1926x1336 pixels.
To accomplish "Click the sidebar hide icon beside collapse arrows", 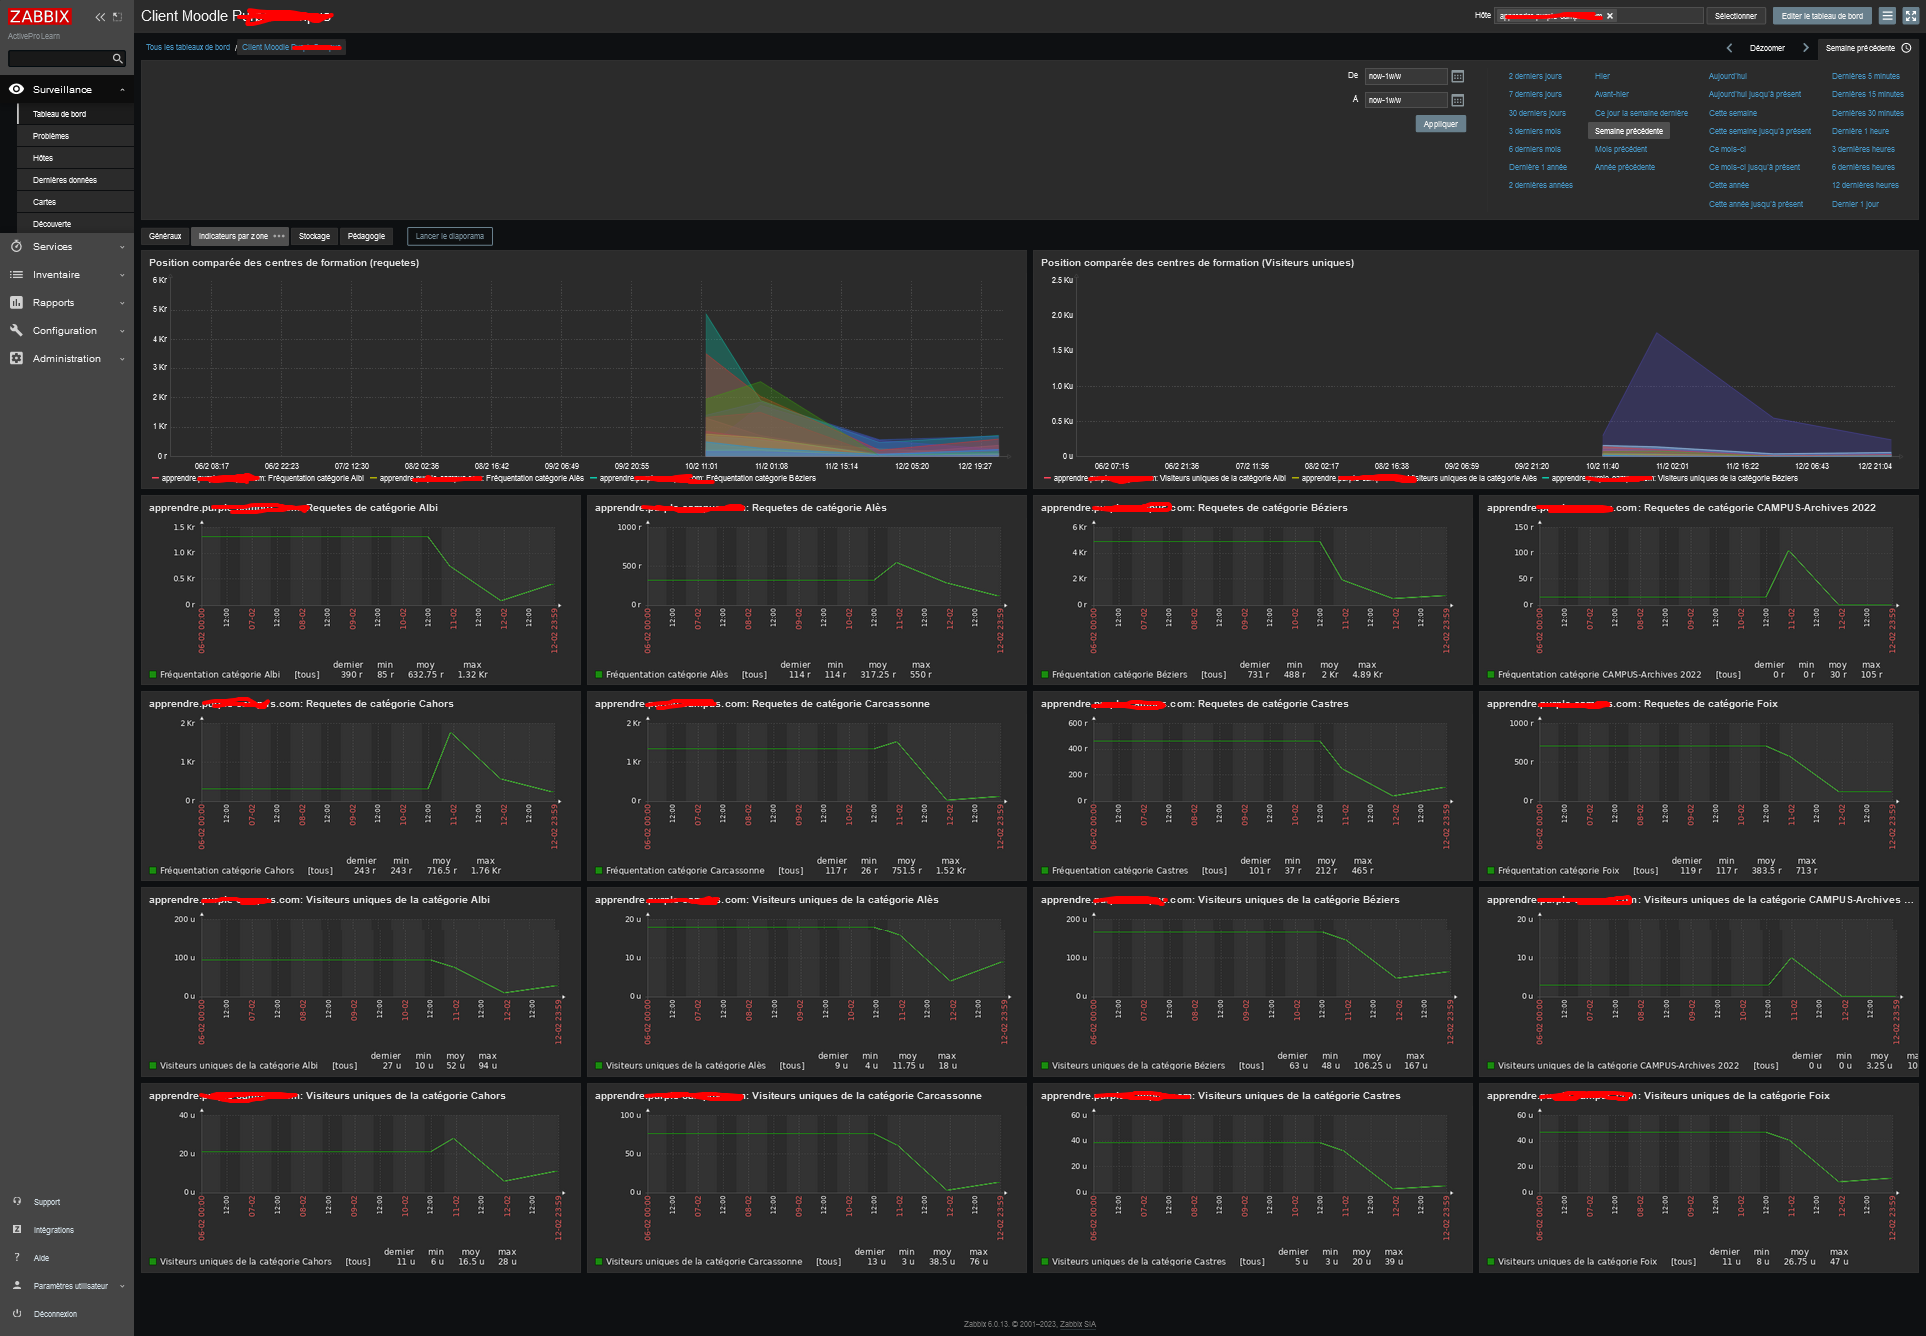I will [x=117, y=17].
